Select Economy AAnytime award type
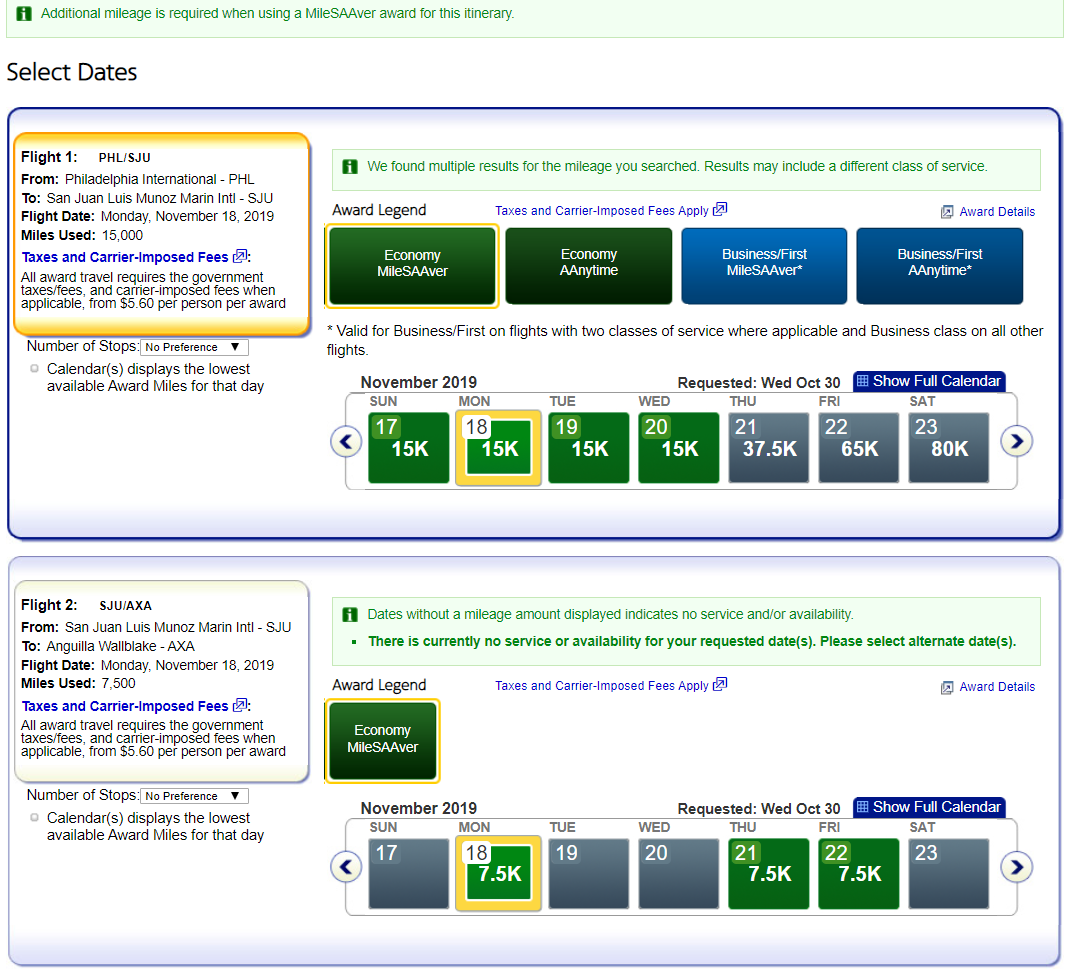Viewport: 1071px width, 969px height. [589, 266]
